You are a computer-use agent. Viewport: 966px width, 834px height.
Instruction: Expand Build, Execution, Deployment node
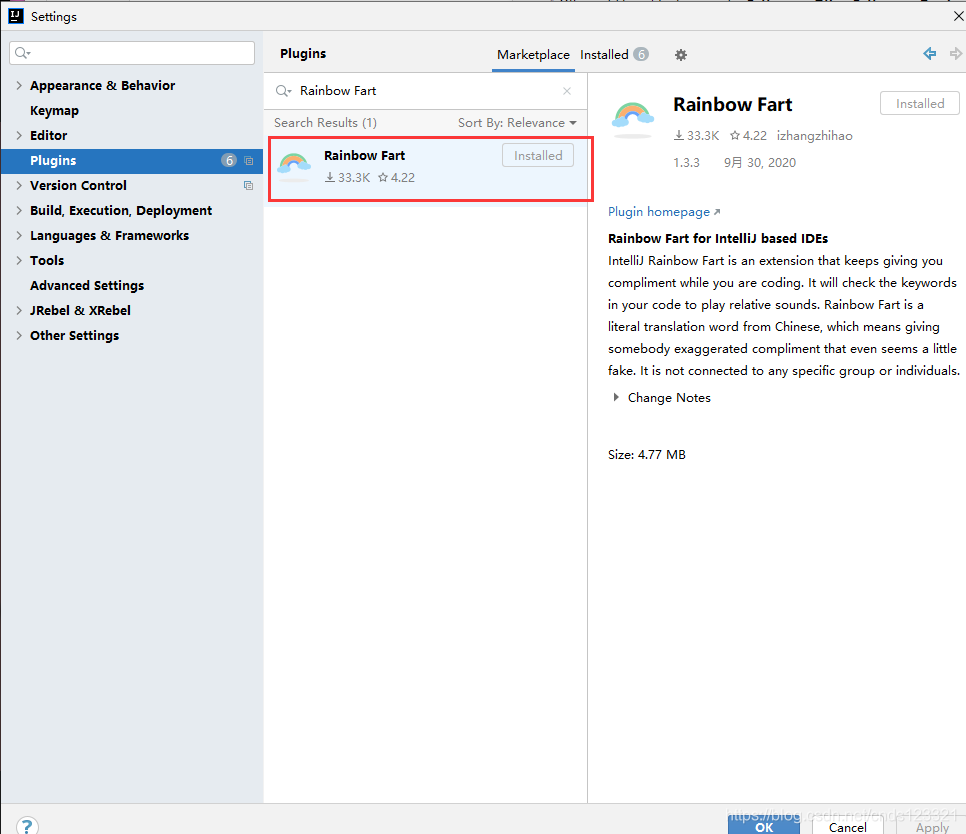pyautogui.click(x=18, y=211)
